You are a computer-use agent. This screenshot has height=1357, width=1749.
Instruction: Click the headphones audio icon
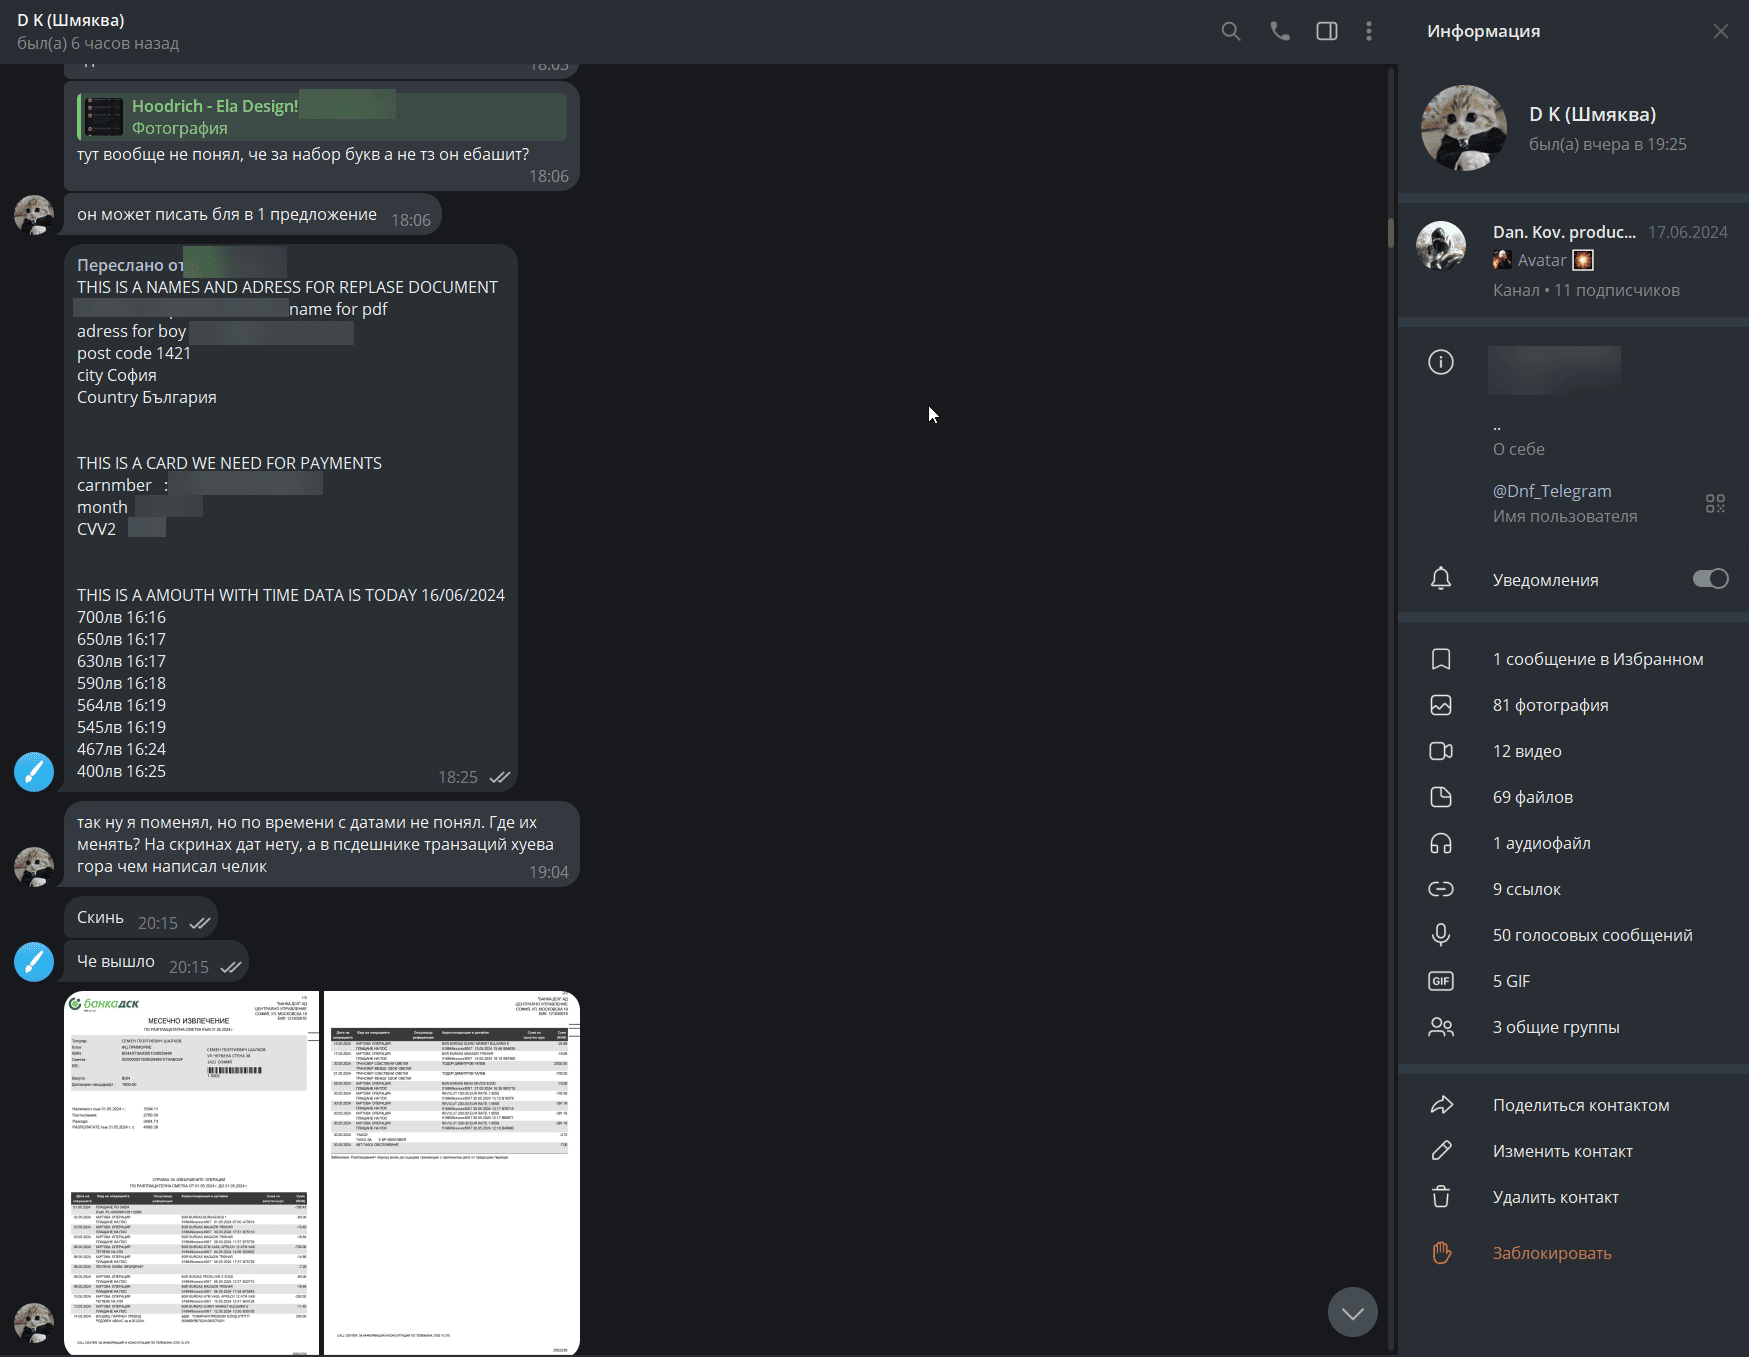[x=1441, y=843]
